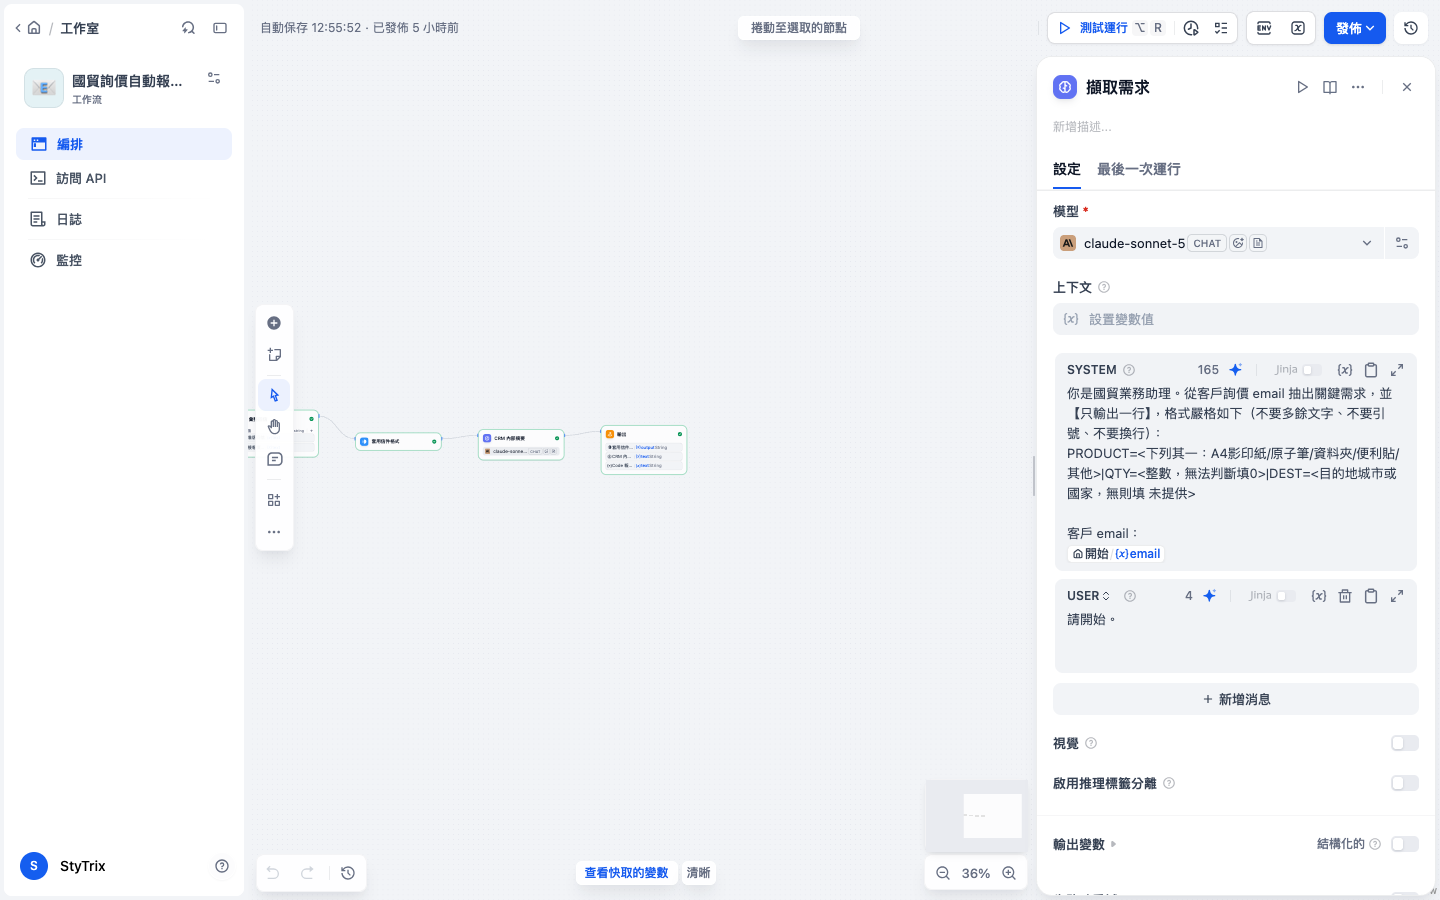Open the checklist icon in top toolbar
Image resolution: width=1440 pixels, height=900 pixels.
[x=1221, y=28]
